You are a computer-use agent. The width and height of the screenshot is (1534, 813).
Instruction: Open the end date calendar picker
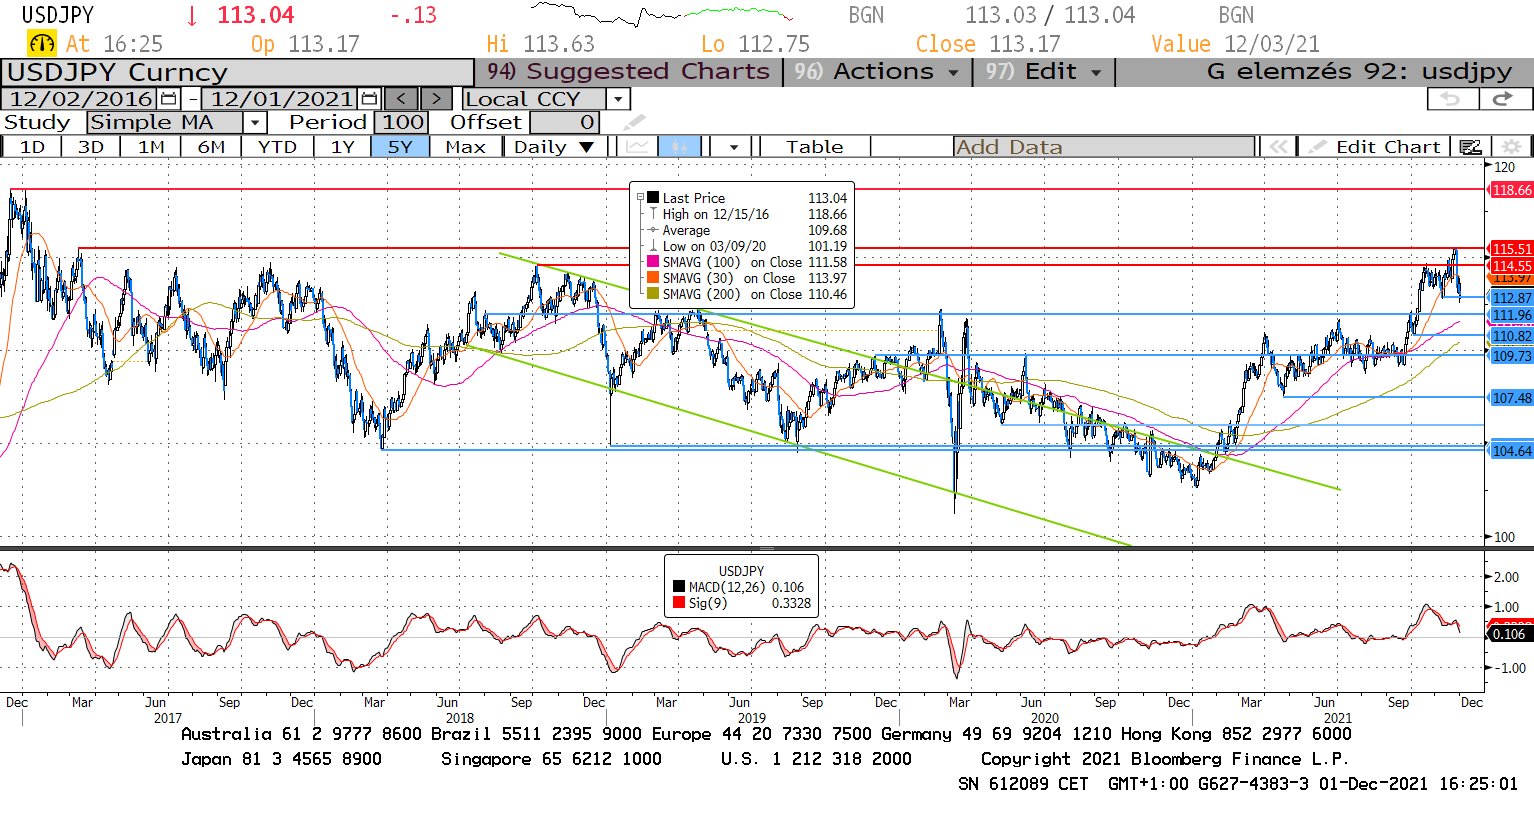[369, 99]
